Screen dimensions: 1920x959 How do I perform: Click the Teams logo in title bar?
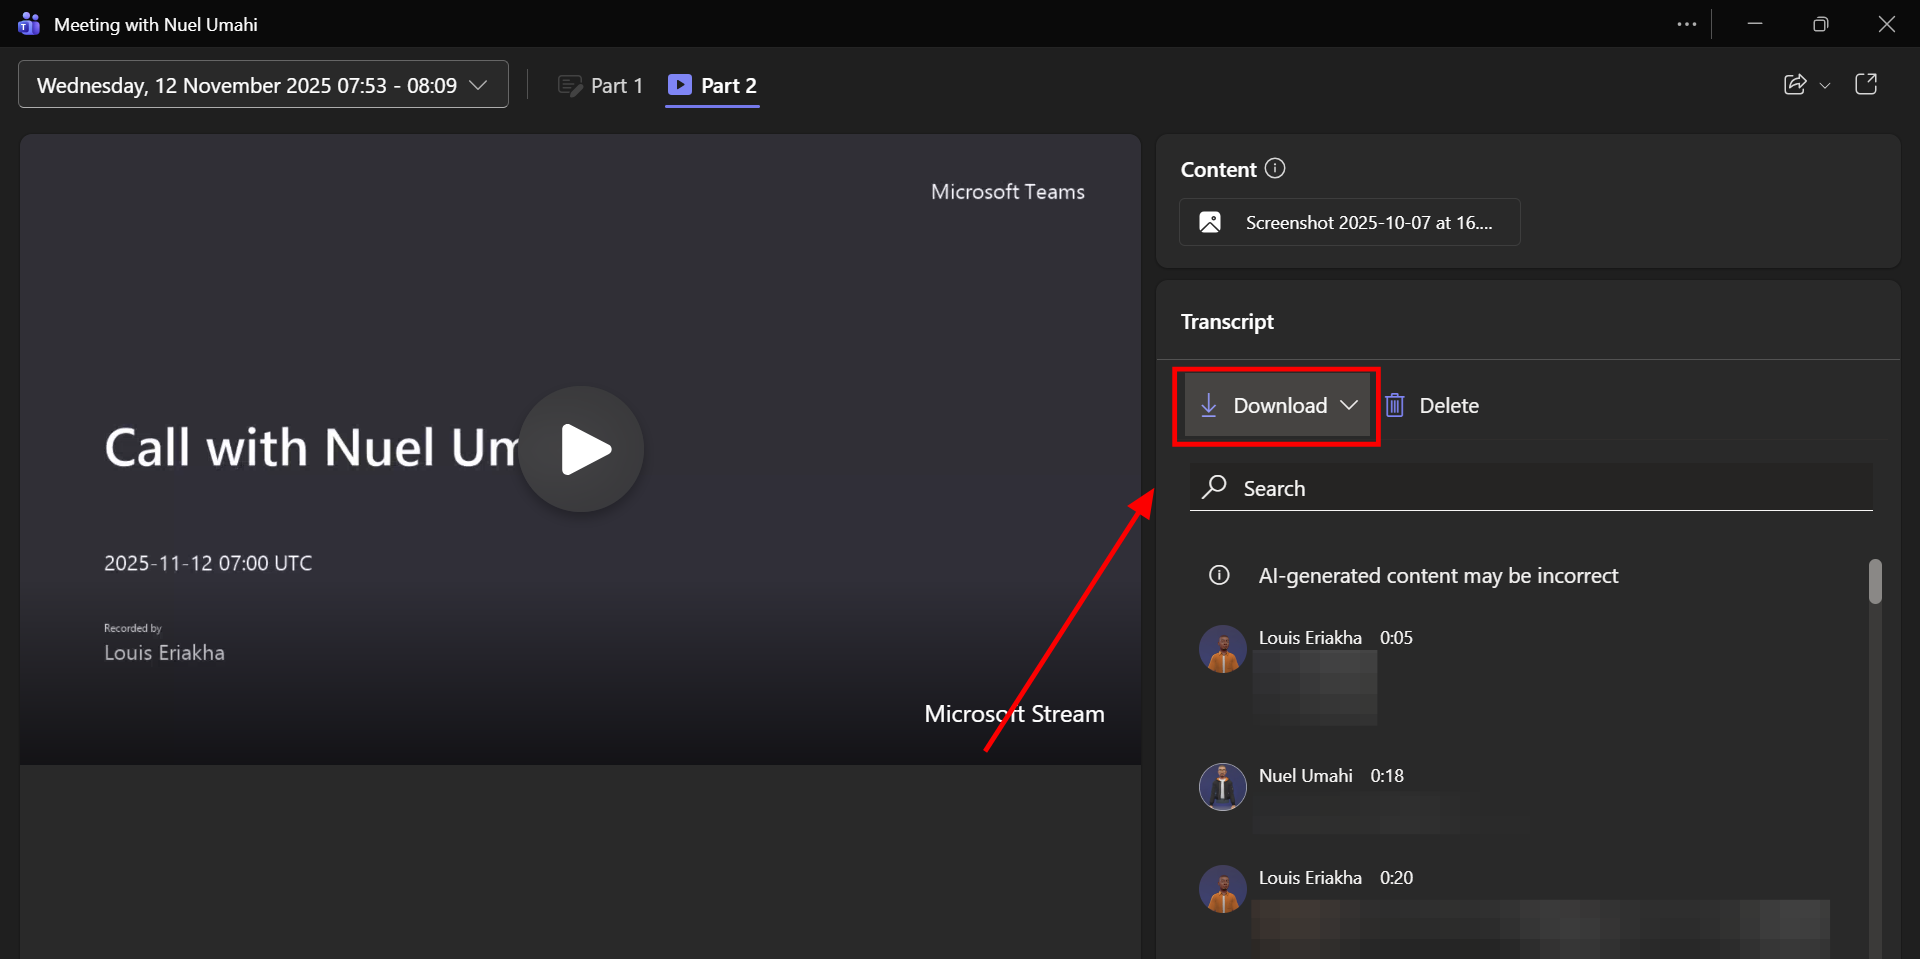click(x=29, y=24)
